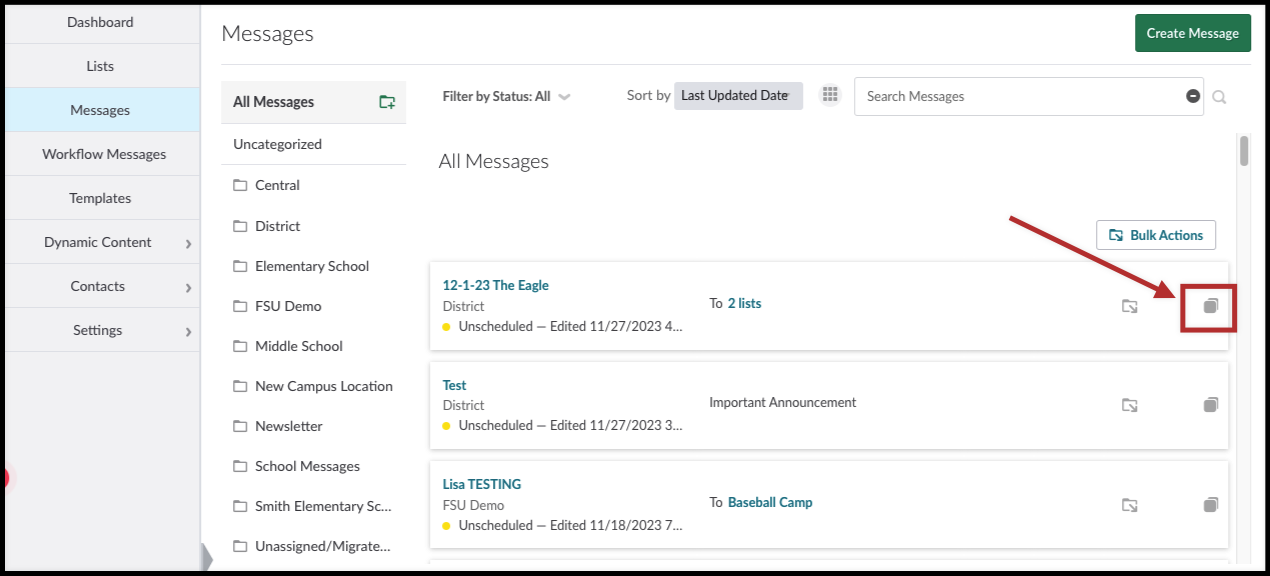Open the New Campus Location folder

click(324, 386)
